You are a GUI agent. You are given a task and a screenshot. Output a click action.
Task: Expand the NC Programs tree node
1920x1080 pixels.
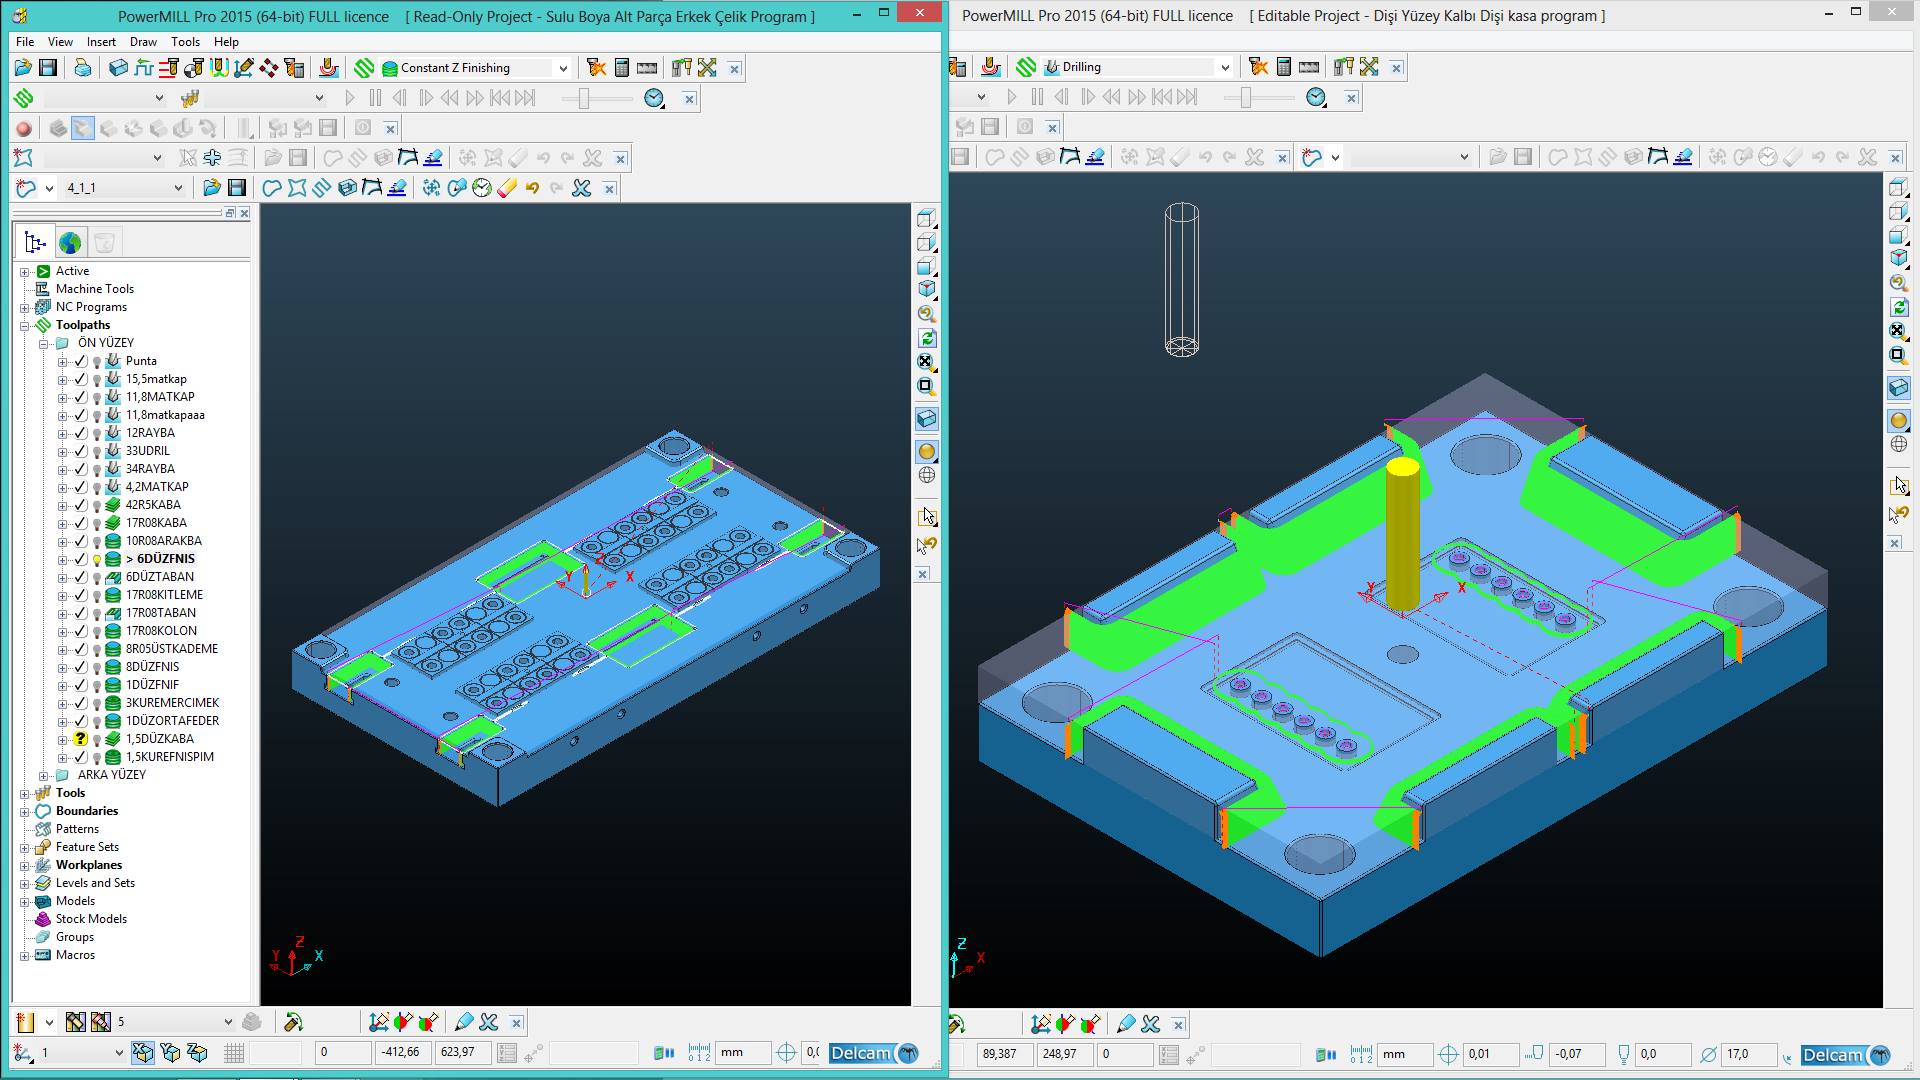(25, 307)
